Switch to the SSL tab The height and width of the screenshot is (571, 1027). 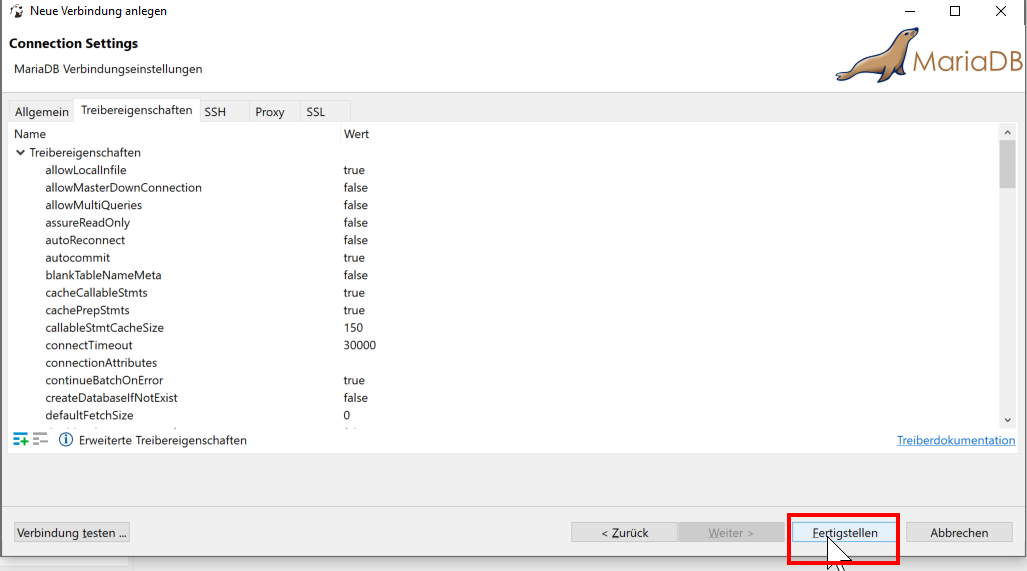[316, 112]
